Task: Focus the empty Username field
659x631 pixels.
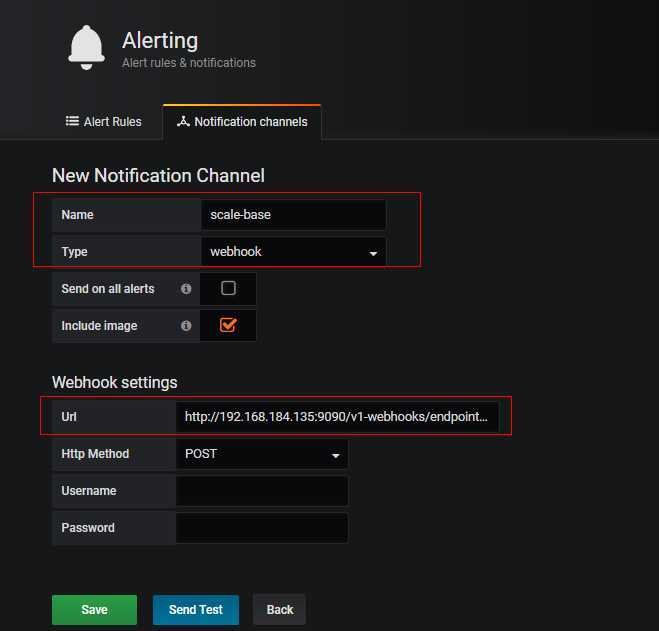Action: [x=261, y=491]
